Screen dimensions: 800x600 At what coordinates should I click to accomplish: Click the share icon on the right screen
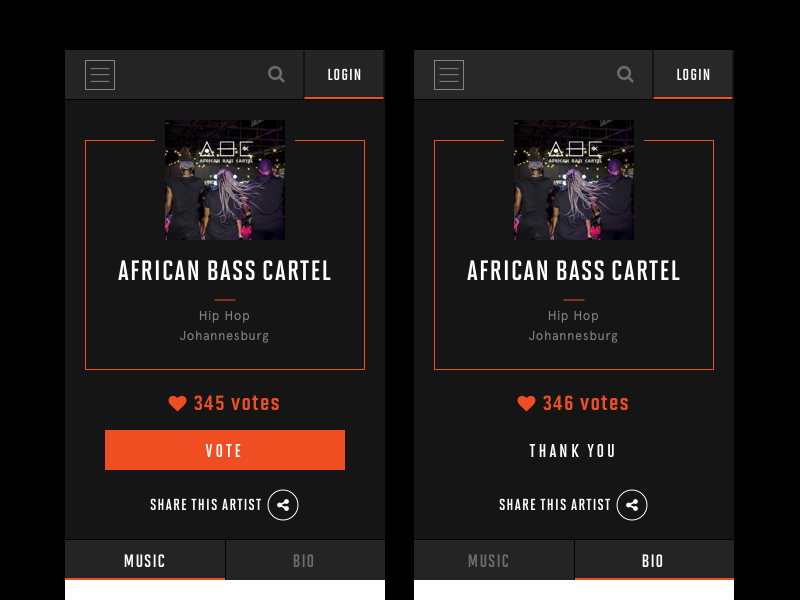pyautogui.click(x=632, y=505)
